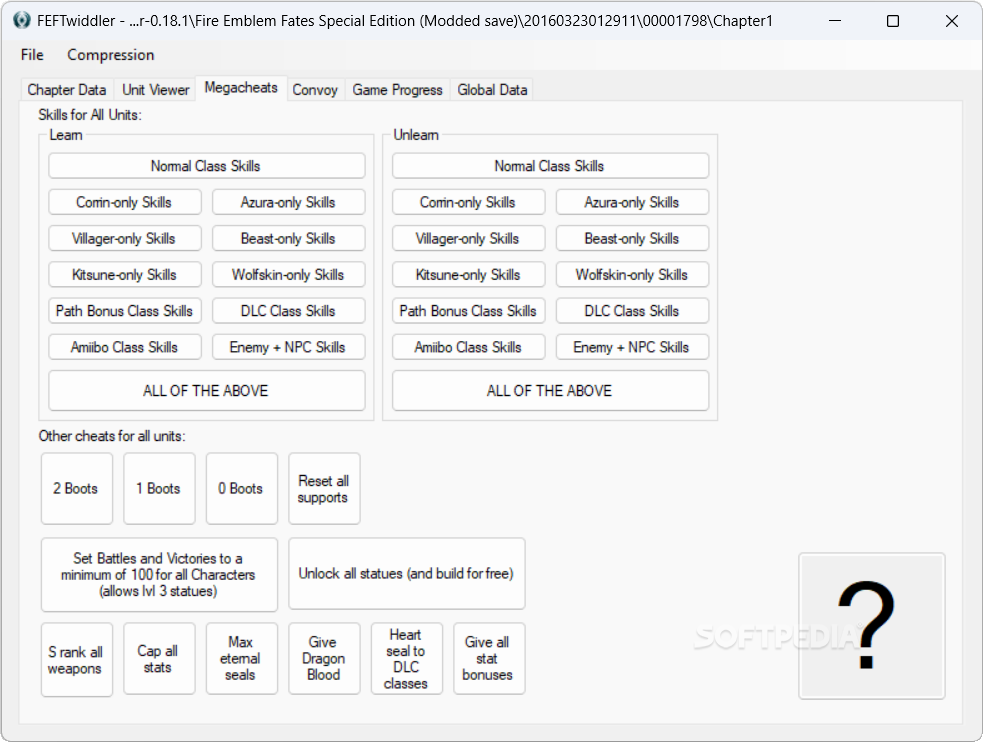Unlearn Beast-only Skills

coord(632,239)
